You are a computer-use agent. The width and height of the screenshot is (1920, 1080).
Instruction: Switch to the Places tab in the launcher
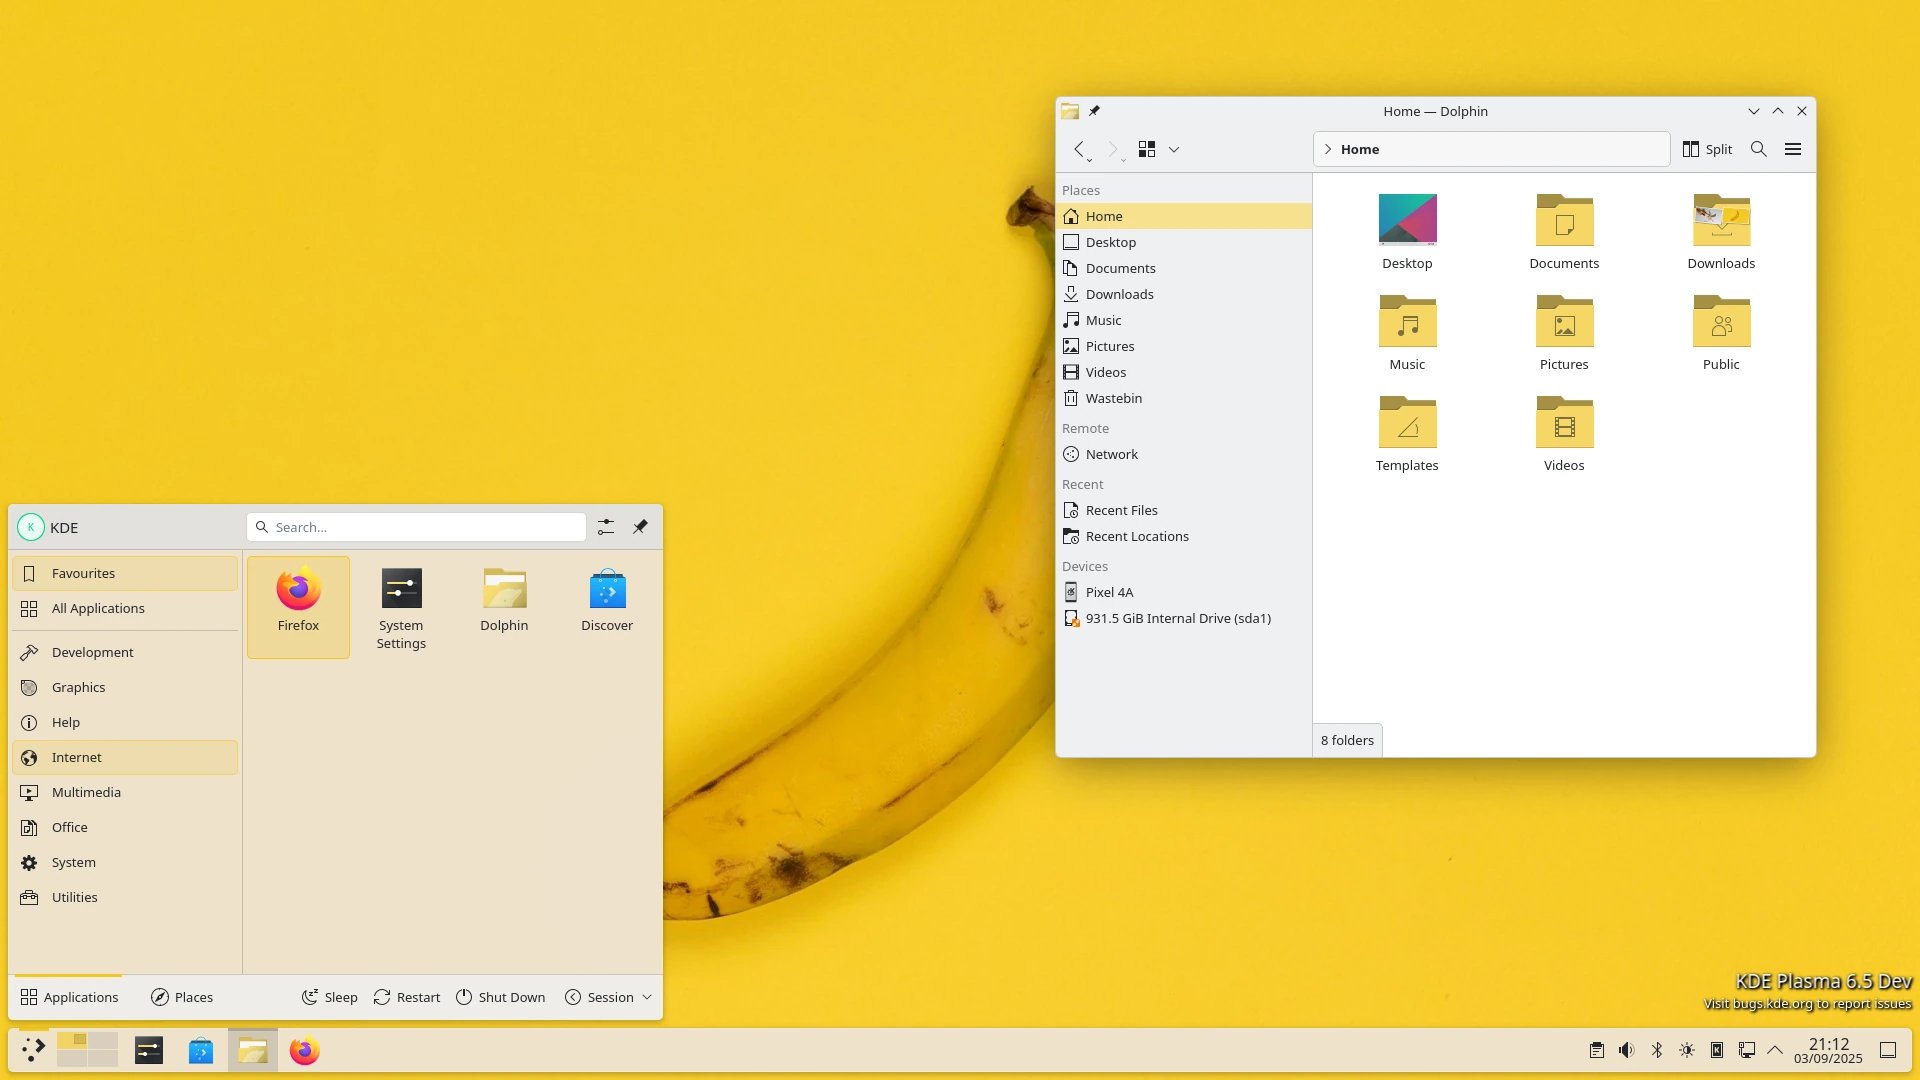tap(182, 996)
